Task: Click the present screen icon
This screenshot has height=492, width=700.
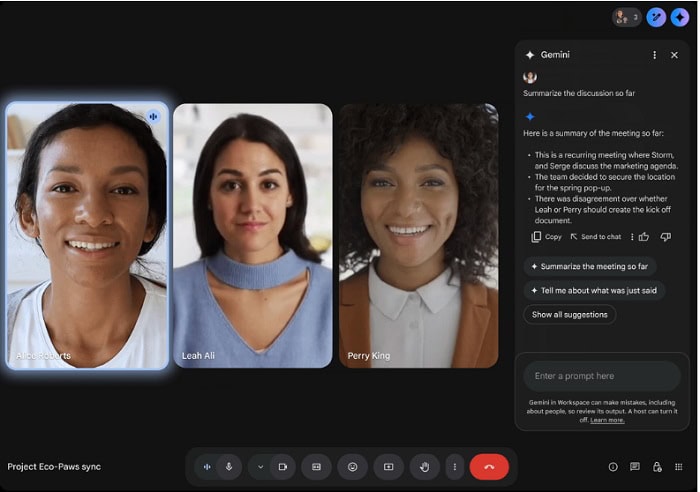Action: click(x=388, y=467)
